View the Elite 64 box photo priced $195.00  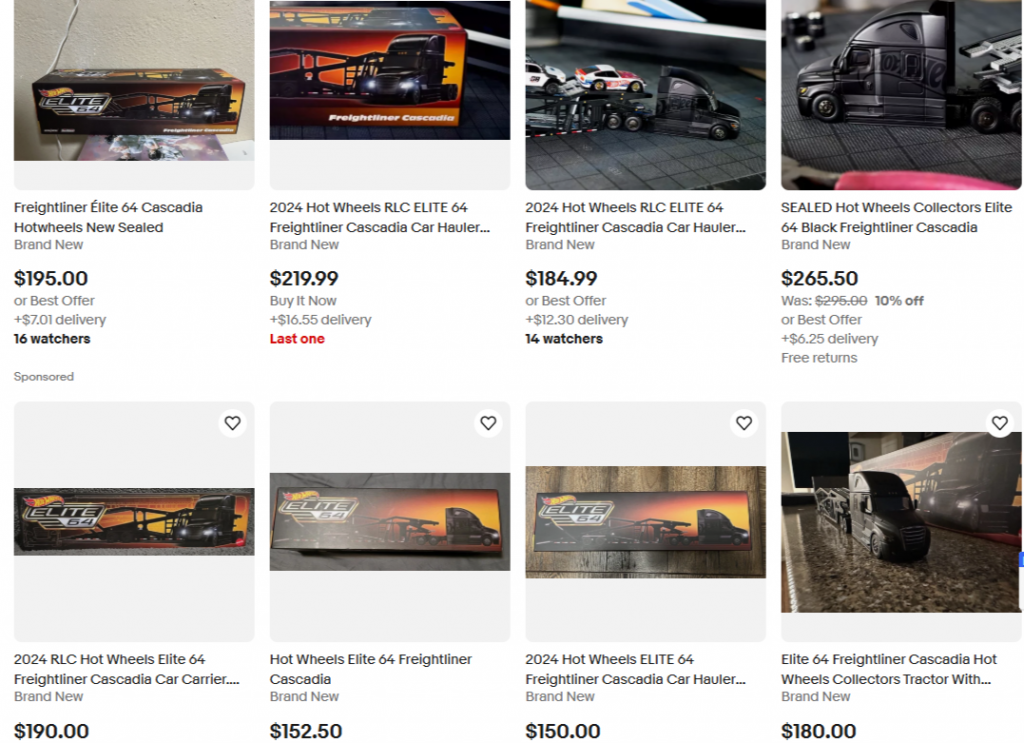coord(134,94)
